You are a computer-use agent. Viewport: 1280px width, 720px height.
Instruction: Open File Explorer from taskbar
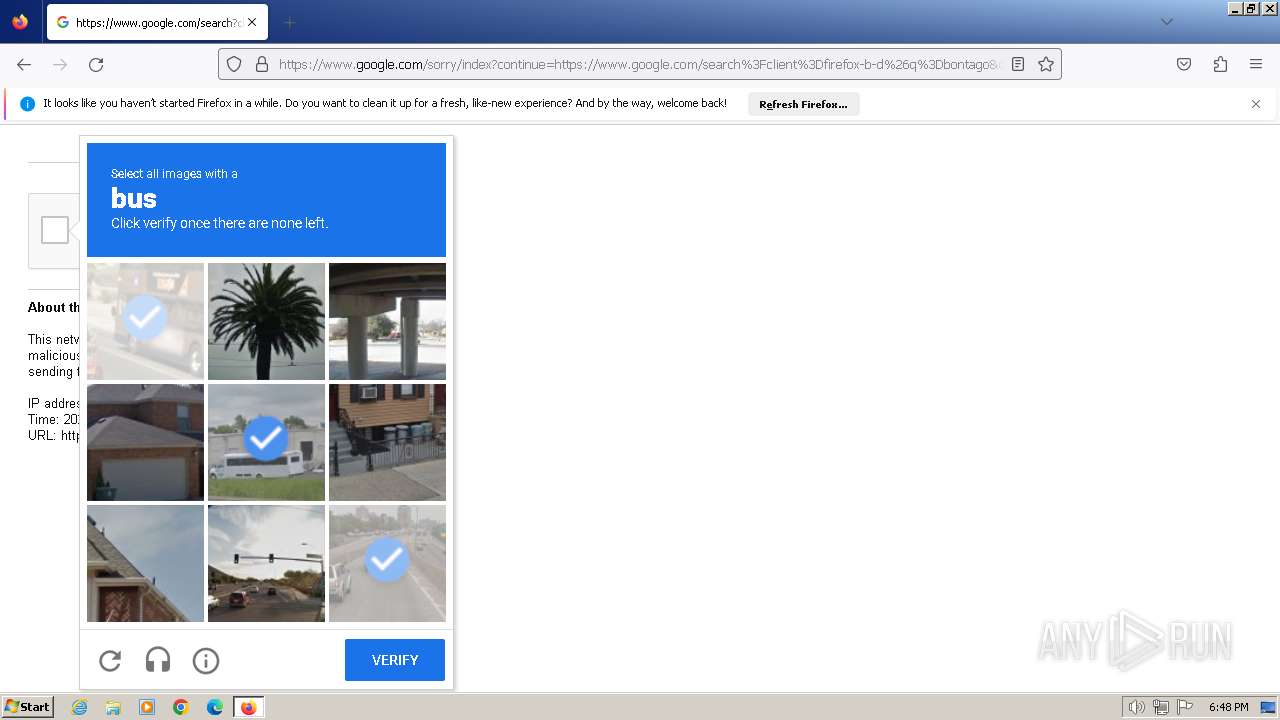pos(113,707)
